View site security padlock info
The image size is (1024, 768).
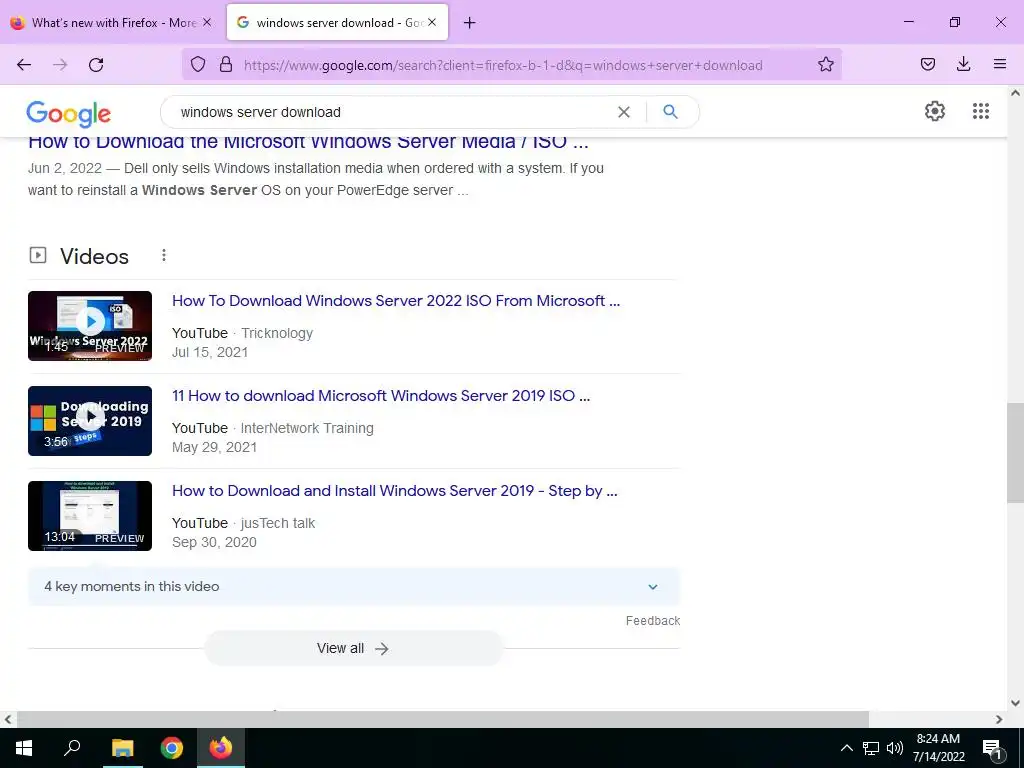[x=226, y=64]
